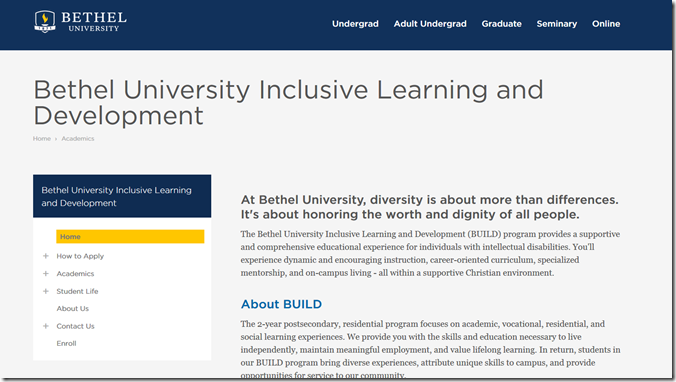The width and height of the screenshot is (676, 382).
Task: Open the Seminary navigation item
Action: (557, 24)
